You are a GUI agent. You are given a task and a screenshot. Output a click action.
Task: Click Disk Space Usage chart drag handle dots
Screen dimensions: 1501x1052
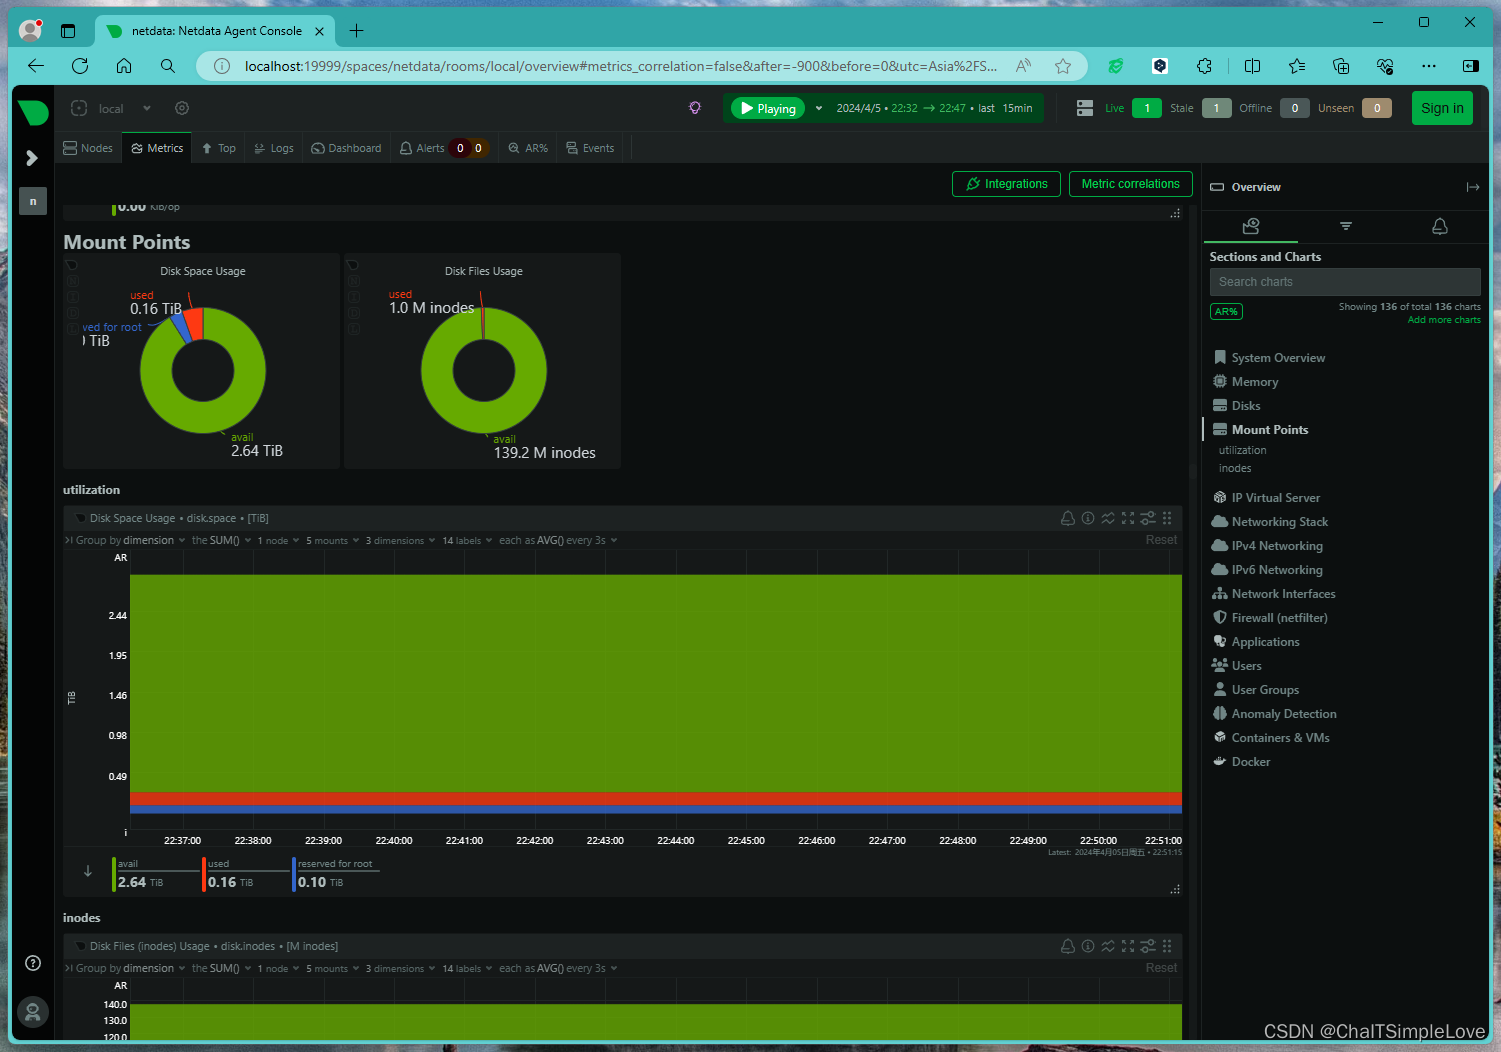(x=1167, y=518)
